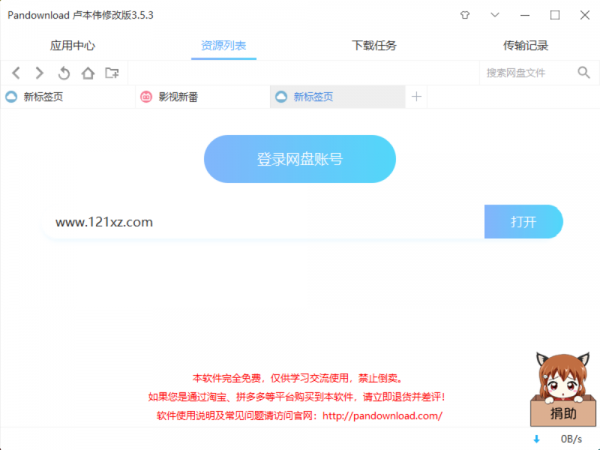
Task: Close the Pandownload window
Action: pyautogui.click(x=585, y=15)
